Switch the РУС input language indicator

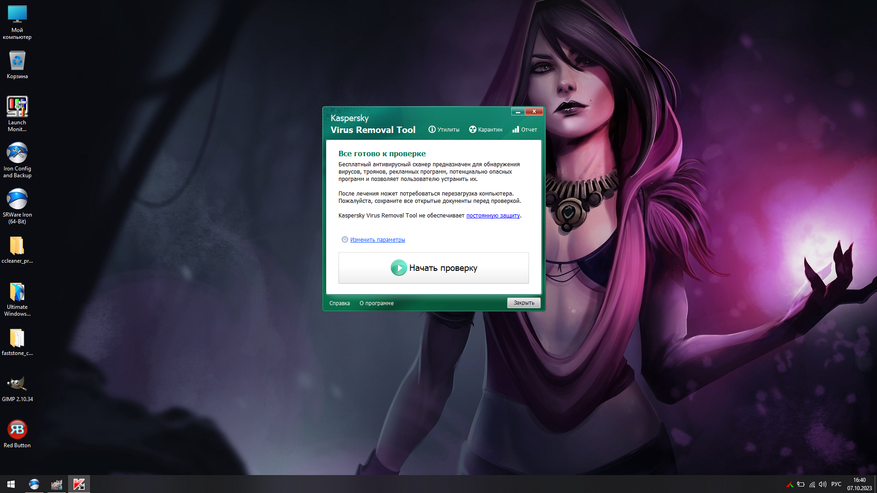coord(836,485)
